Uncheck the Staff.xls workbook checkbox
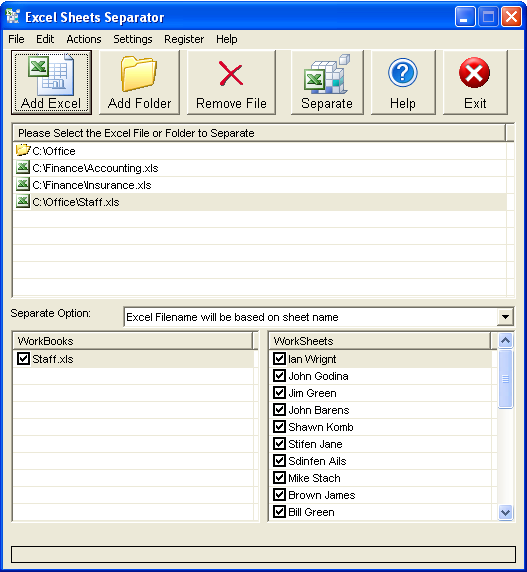 click(23, 358)
